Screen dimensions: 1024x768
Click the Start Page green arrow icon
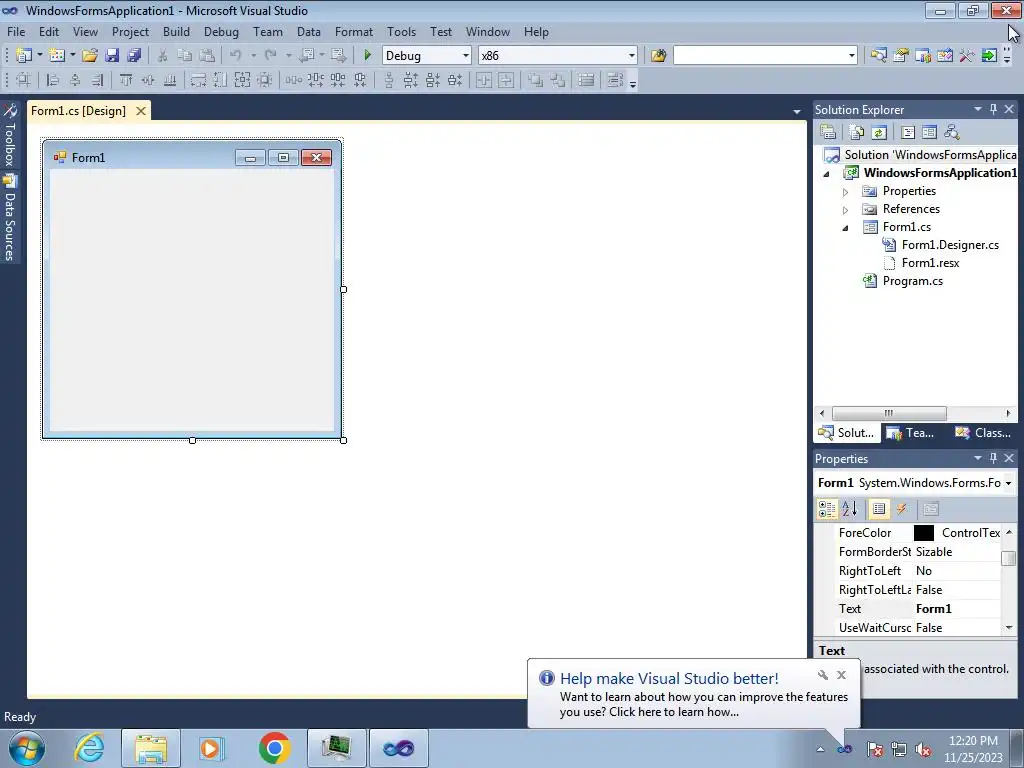[989, 56]
